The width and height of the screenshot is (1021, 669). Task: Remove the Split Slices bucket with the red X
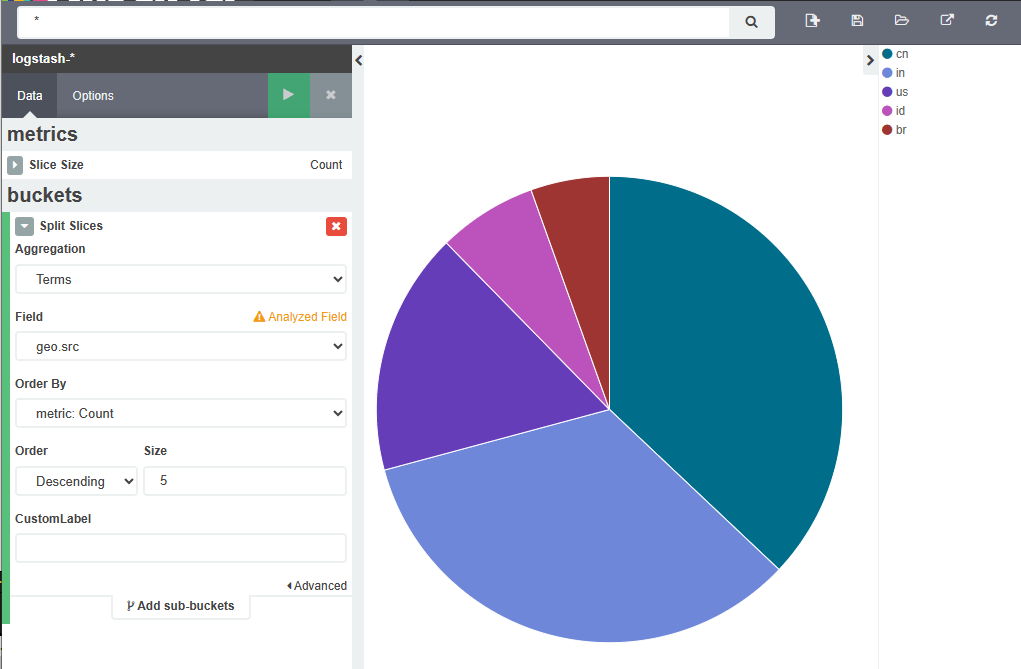(336, 226)
